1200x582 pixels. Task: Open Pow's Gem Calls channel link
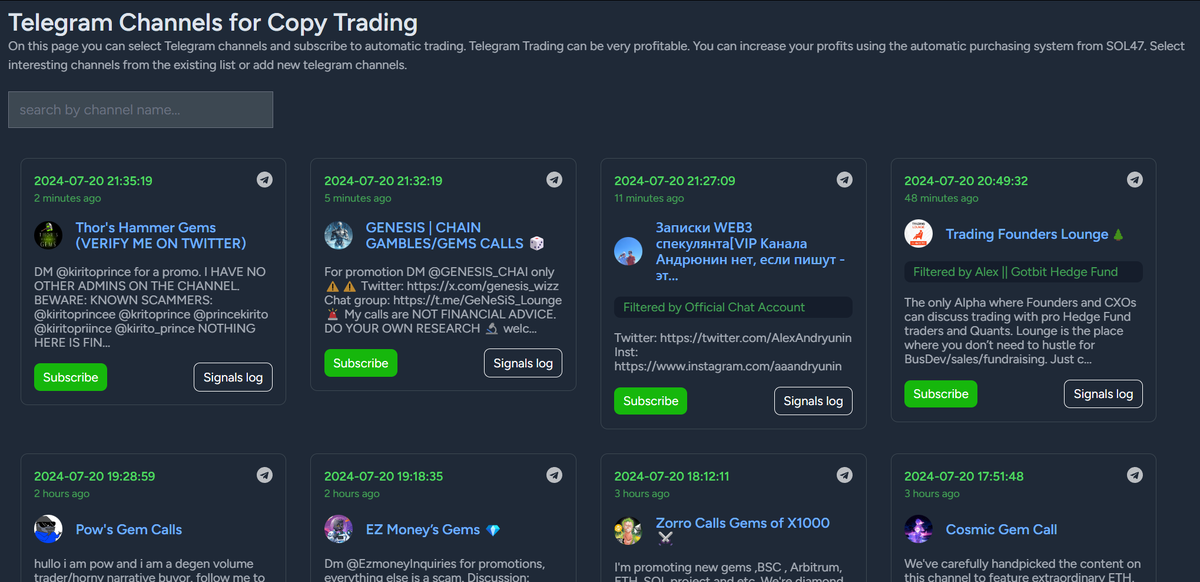[x=129, y=530]
